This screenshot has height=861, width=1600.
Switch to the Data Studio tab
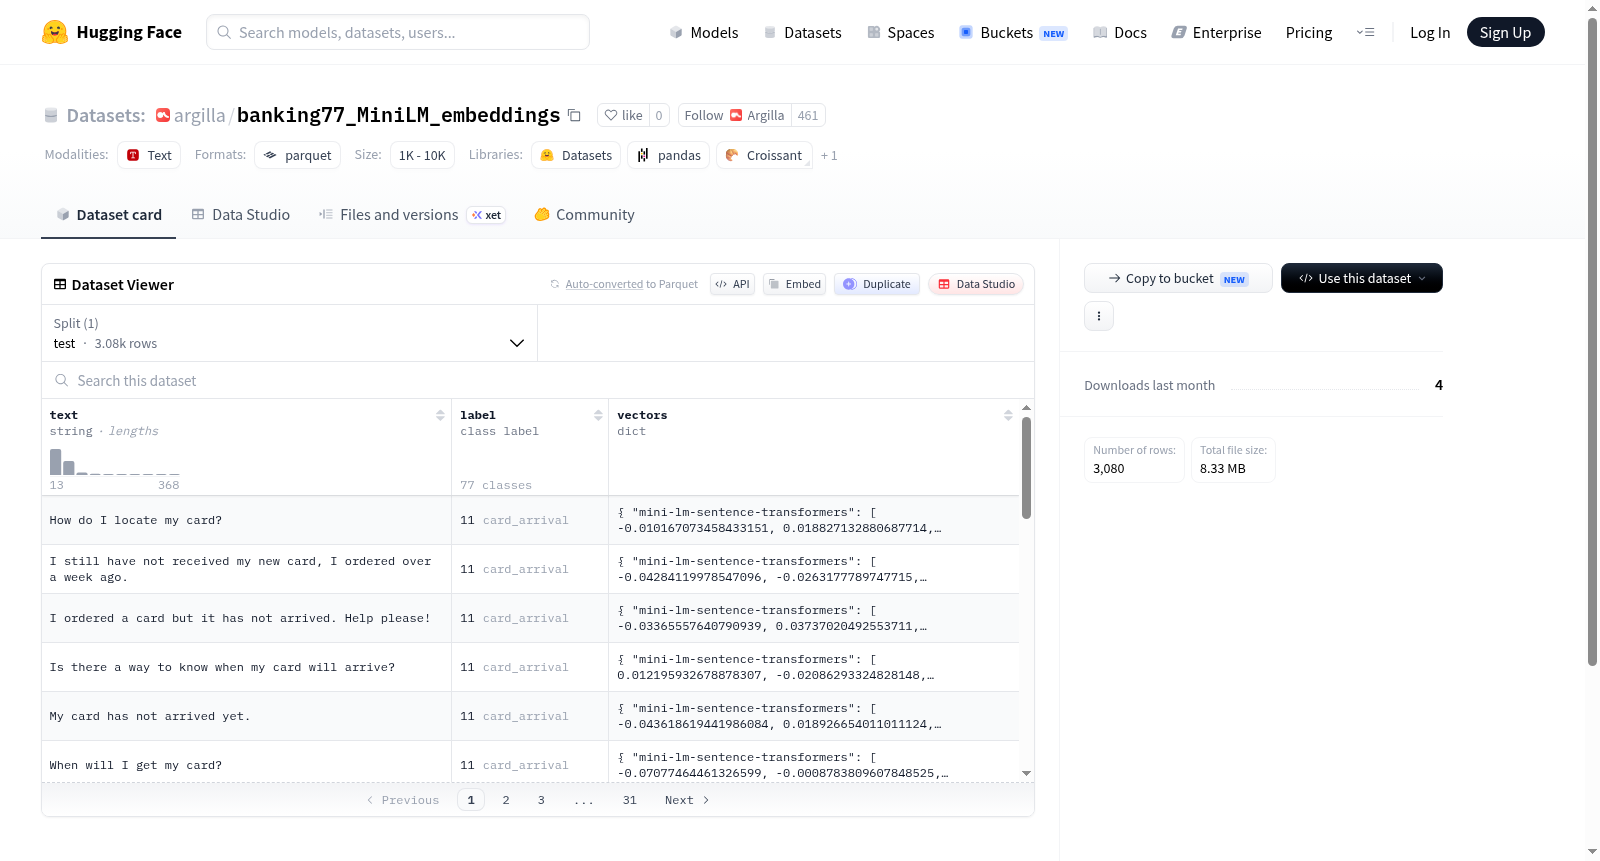241,215
